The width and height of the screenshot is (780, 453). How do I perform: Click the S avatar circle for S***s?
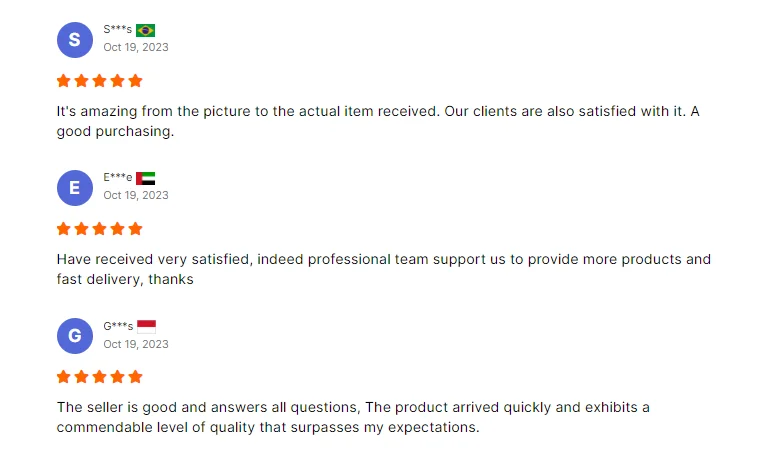tap(74, 39)
